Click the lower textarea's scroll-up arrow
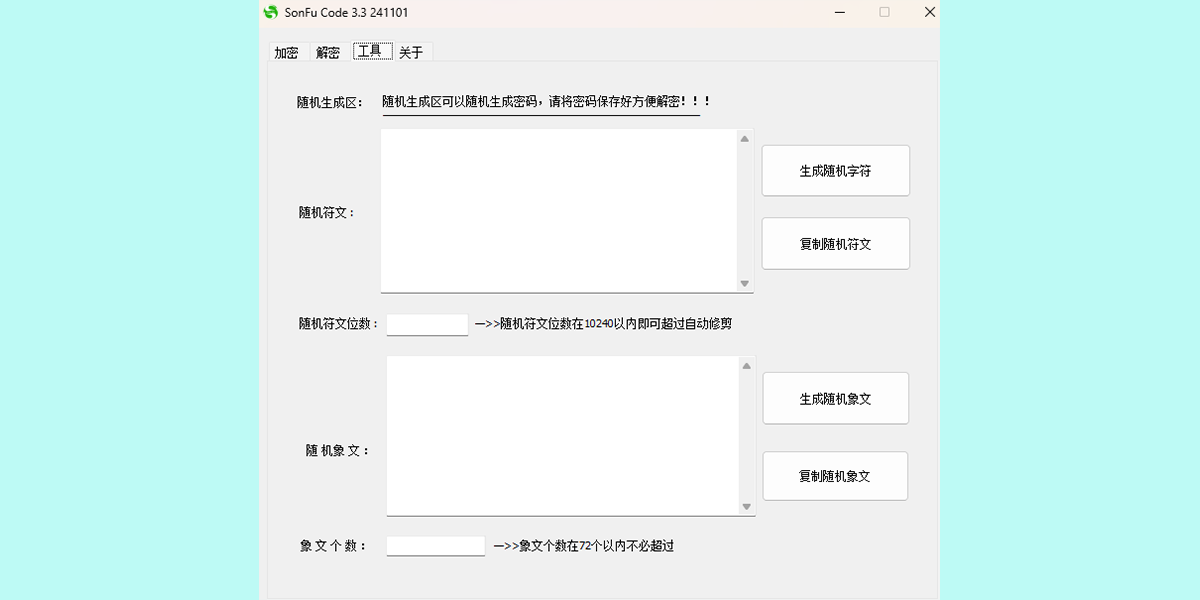The image size is (1200, 600). [x=744, y=366]
